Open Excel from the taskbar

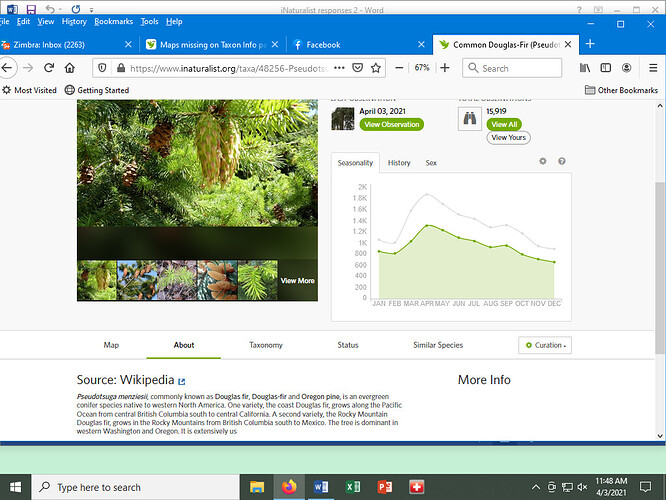coord(353,487)
